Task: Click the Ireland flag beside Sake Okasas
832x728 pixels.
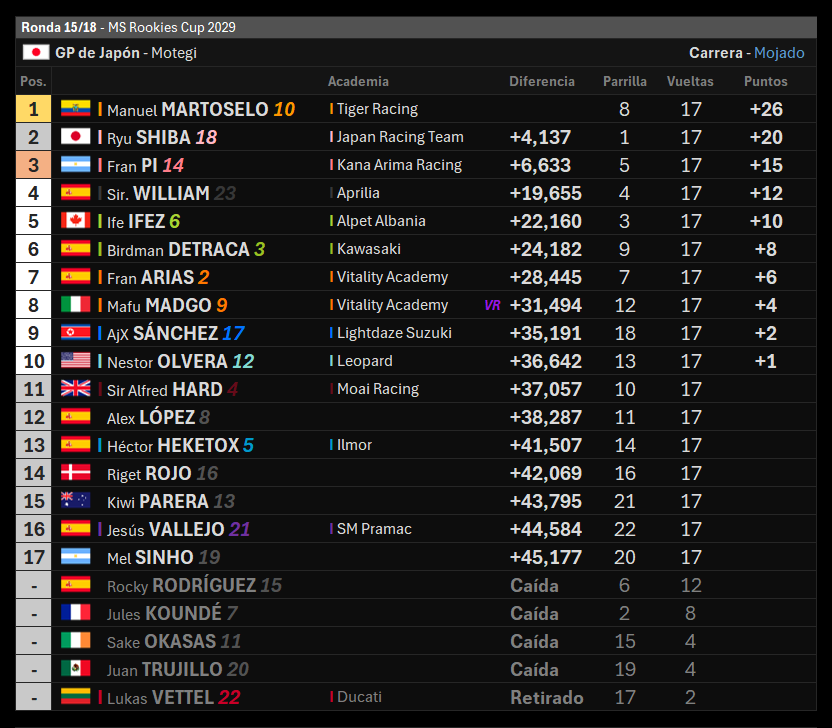Action: [x=75, y=640]
